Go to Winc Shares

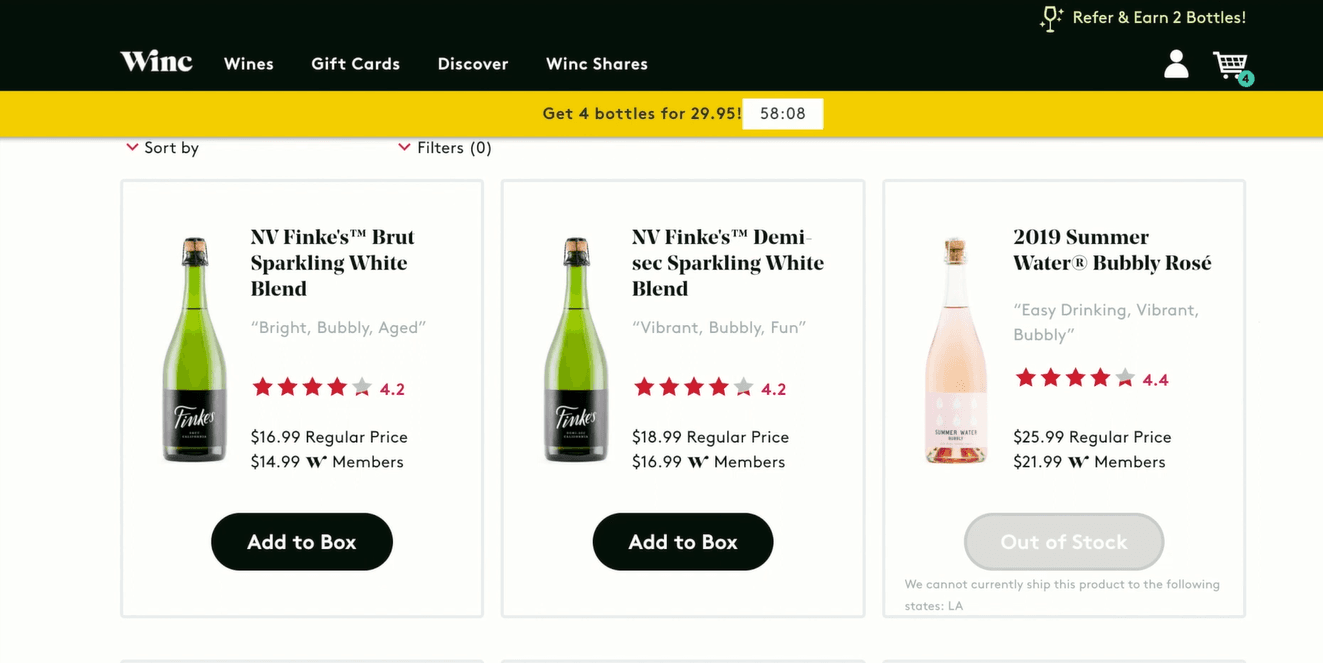pyautogui.click(x=597, y=64)
